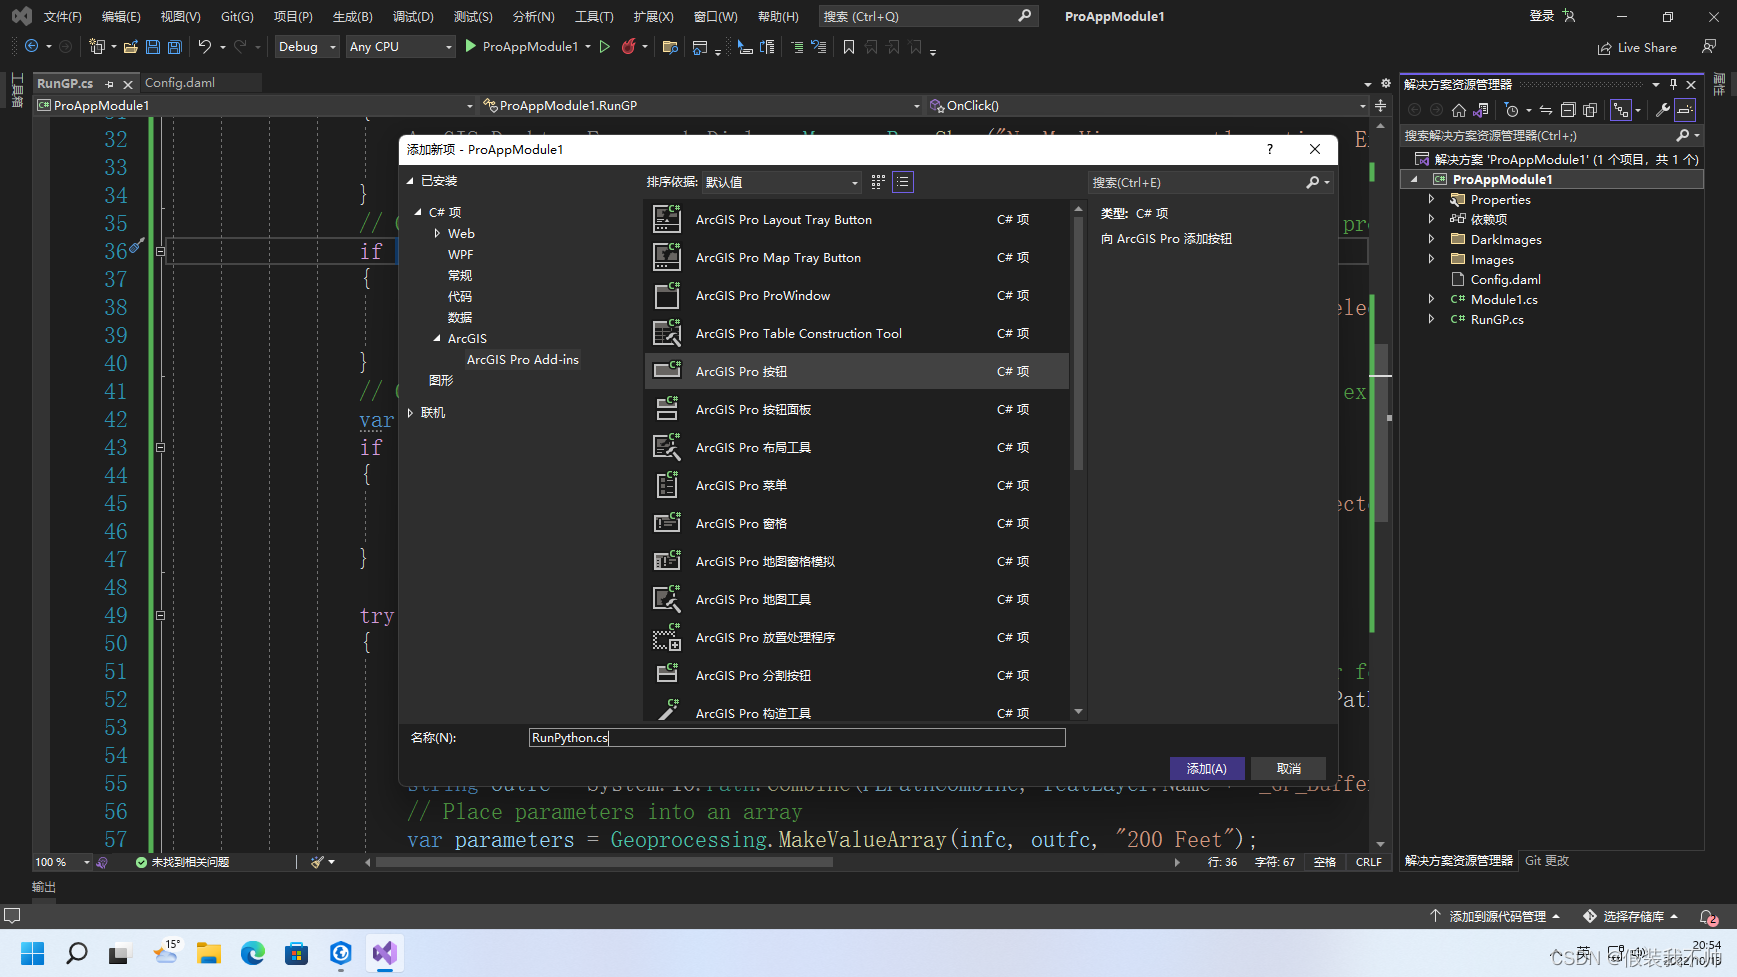Expand the Properties node in Solution Explorer
Screen dimensions: 1737x977
1431,199
